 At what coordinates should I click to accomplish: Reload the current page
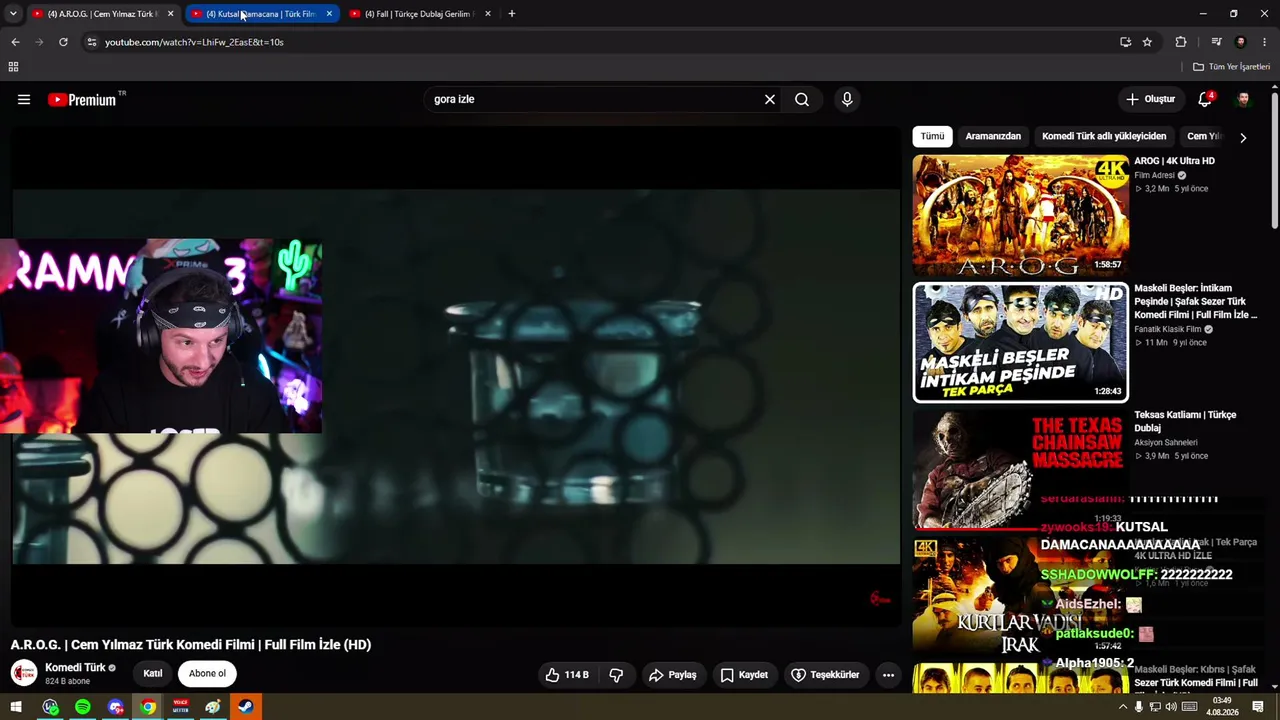coord(63,42)
